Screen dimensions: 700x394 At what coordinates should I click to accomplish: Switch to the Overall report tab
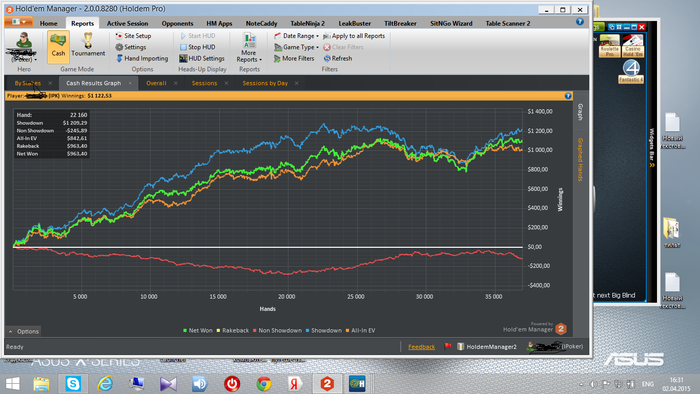(156, 83)
